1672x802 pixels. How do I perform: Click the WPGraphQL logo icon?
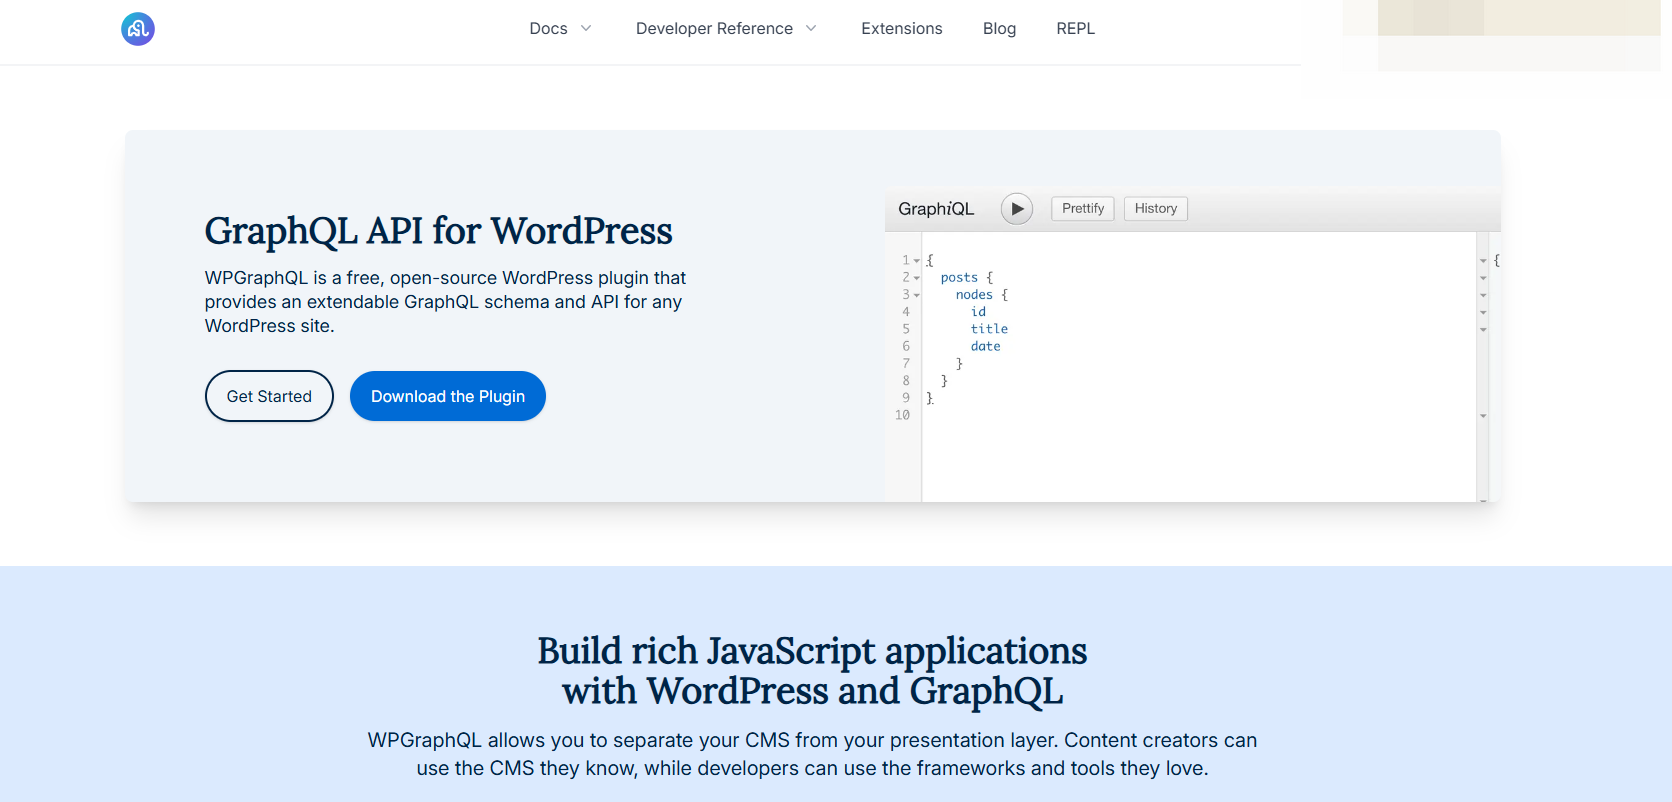(138, 29)
